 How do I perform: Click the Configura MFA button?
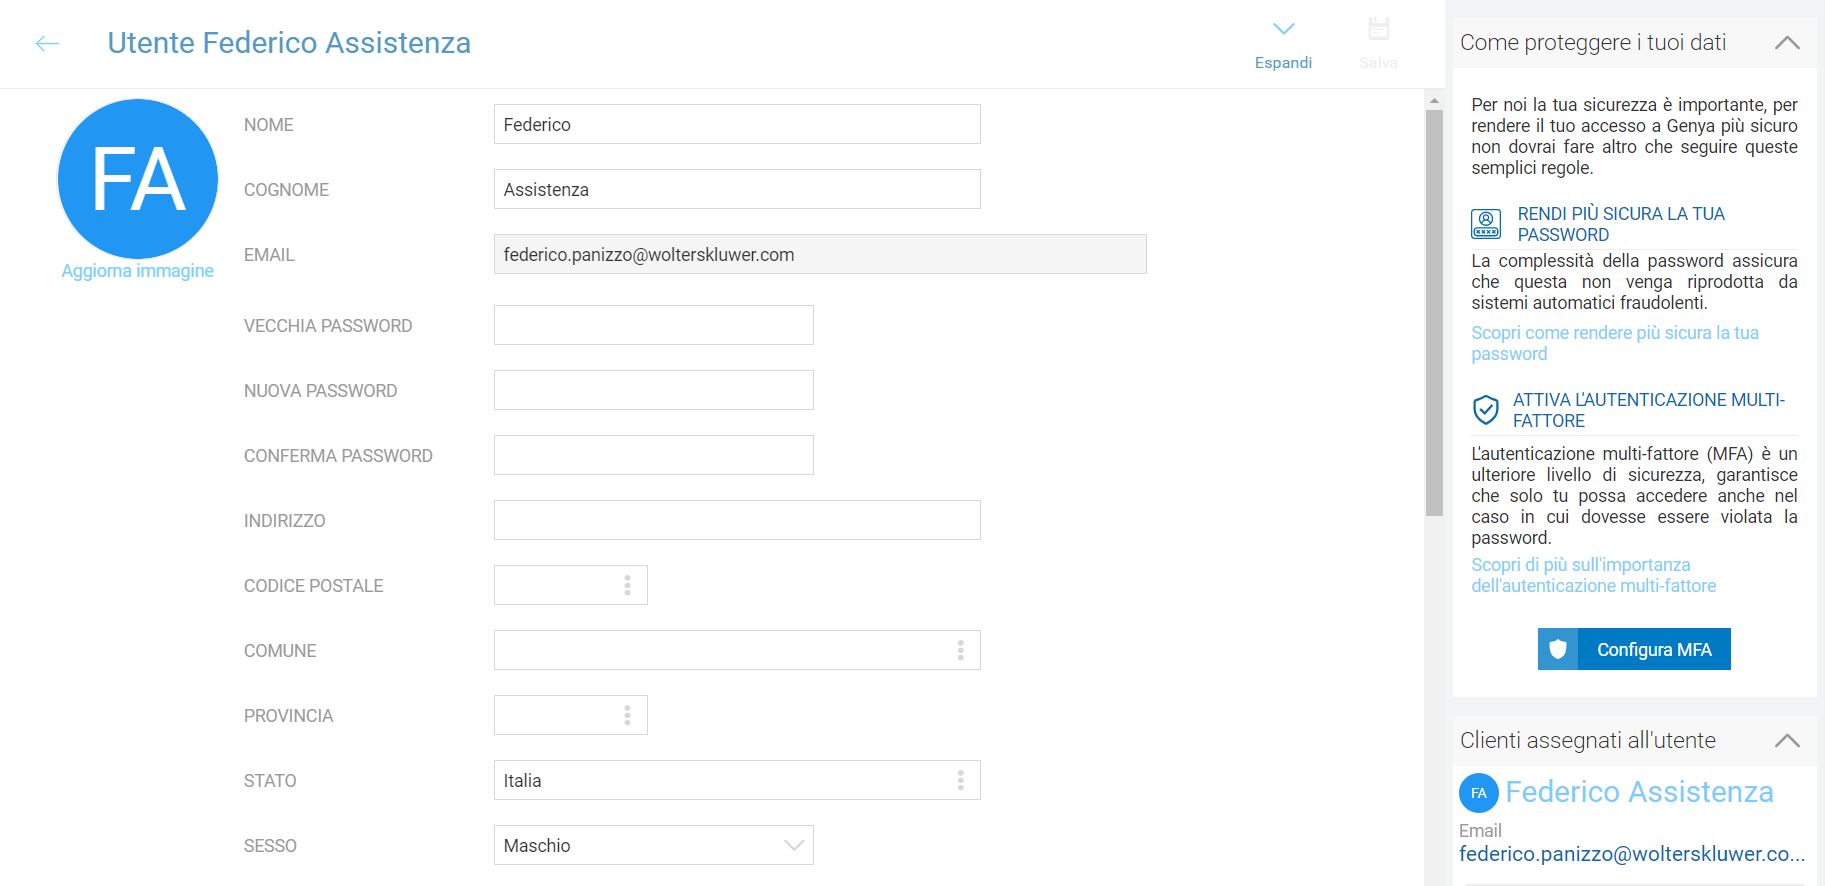[x=1634, y=649]
